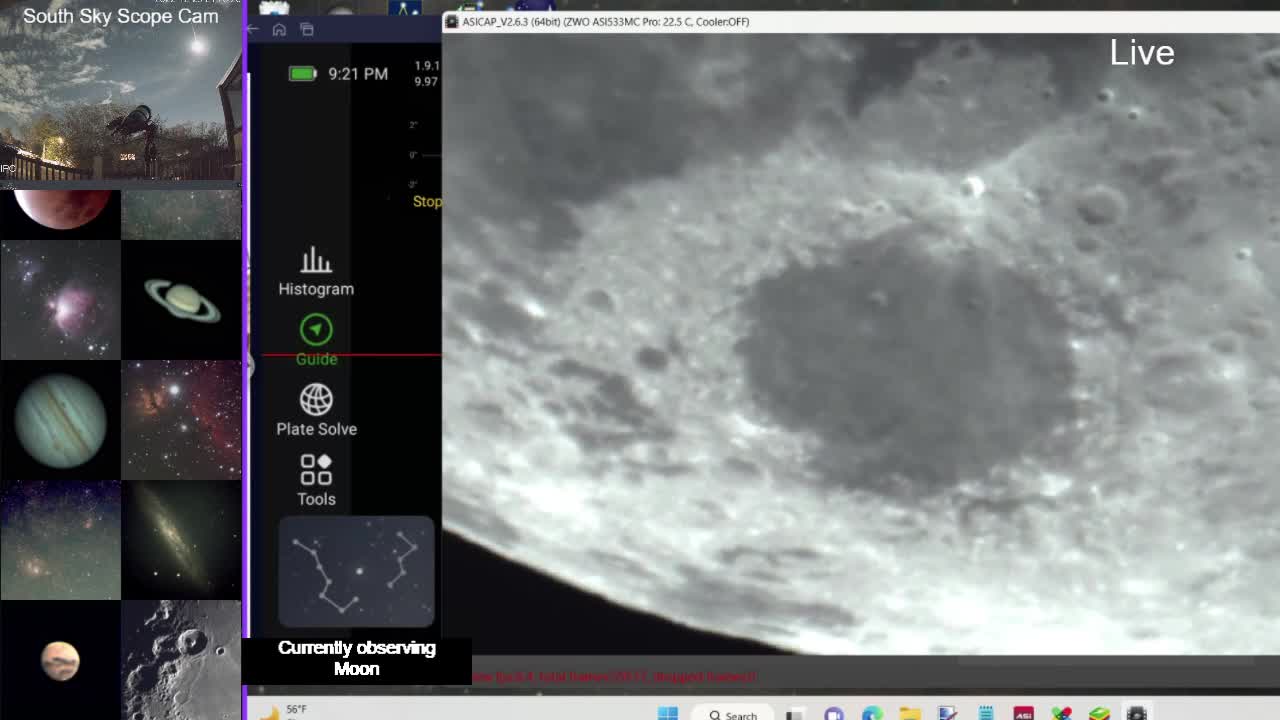Select the Jupiter thumbnail
The image size is (1280, 720).
[60, 420]
